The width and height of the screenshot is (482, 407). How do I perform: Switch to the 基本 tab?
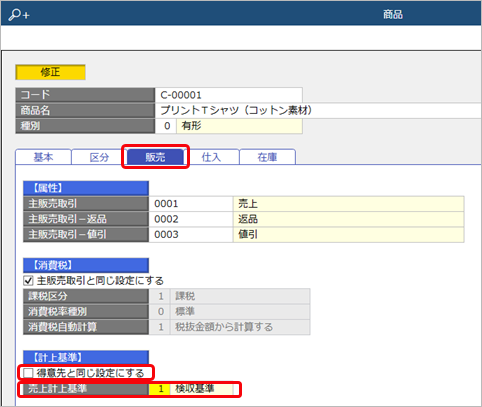click(43, 157)
